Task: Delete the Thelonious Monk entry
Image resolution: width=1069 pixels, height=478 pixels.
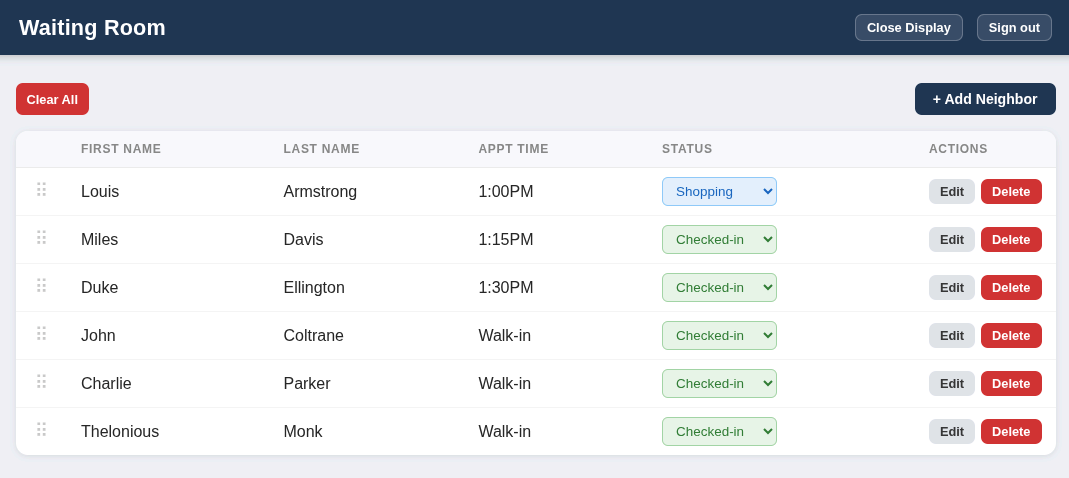Action: pos(1011,432)
